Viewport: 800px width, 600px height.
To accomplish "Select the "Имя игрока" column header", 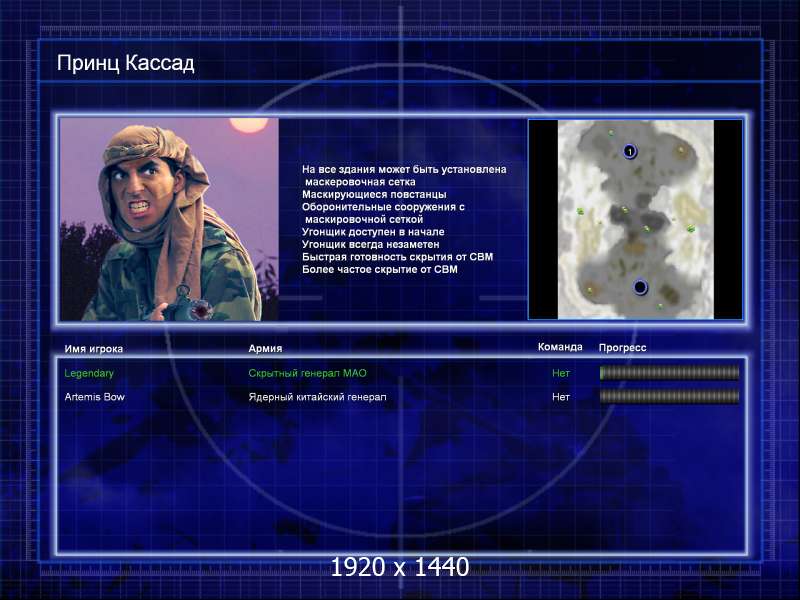I will click(94, 349).
